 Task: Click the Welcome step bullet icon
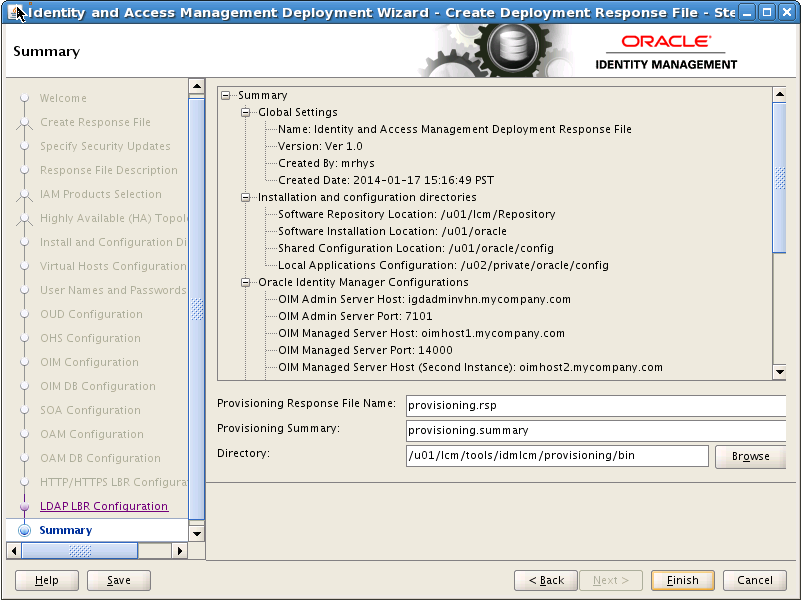[x=24, y=98]
